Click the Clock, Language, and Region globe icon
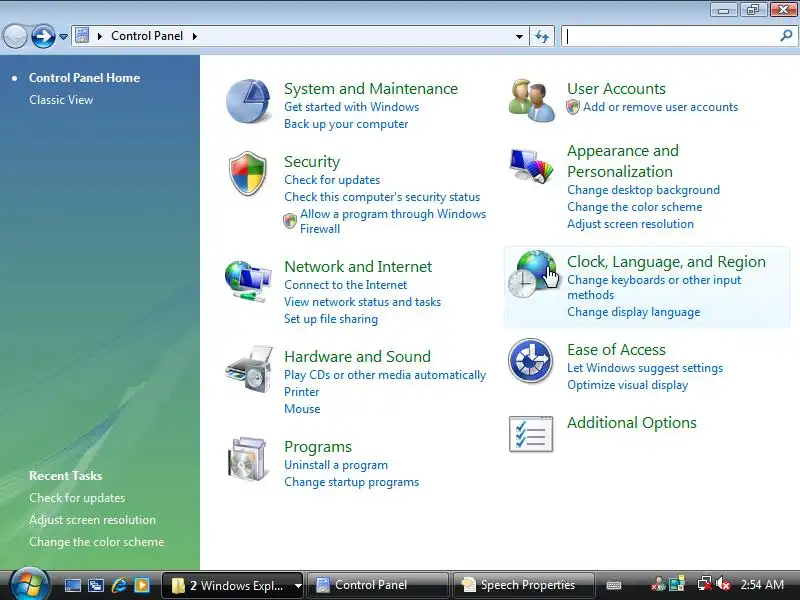The width and height of the screenshot is (800, 600). coord(532,274)
